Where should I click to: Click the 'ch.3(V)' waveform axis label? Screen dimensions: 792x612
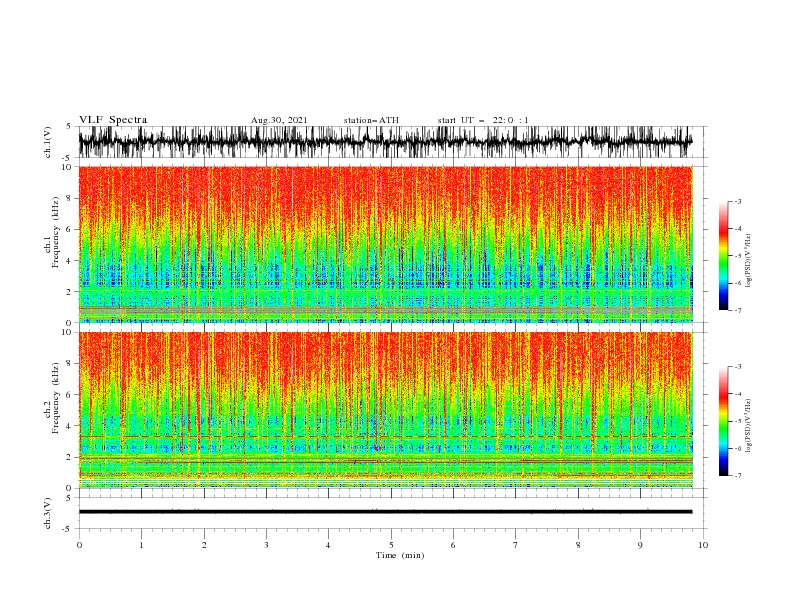pyautogui.click(x=48, y=513)
